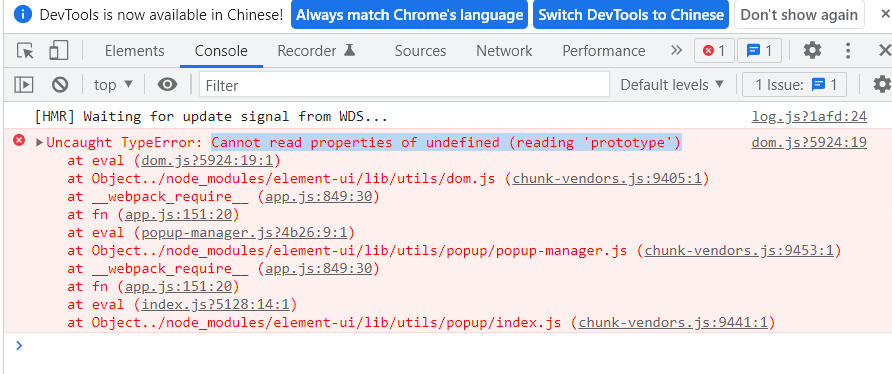This screenshot has width=892, height=374.
Task: Expand the Uncaught TypeError stack trace arrow
Action: point(39,142)
